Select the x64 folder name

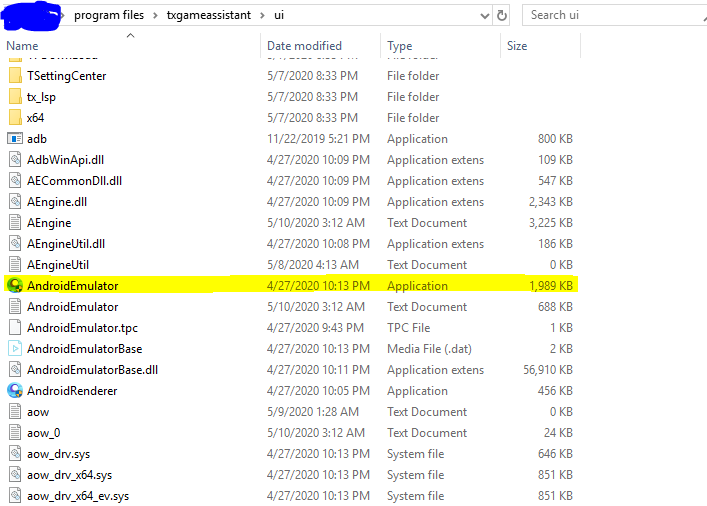(x=35, y=118)
